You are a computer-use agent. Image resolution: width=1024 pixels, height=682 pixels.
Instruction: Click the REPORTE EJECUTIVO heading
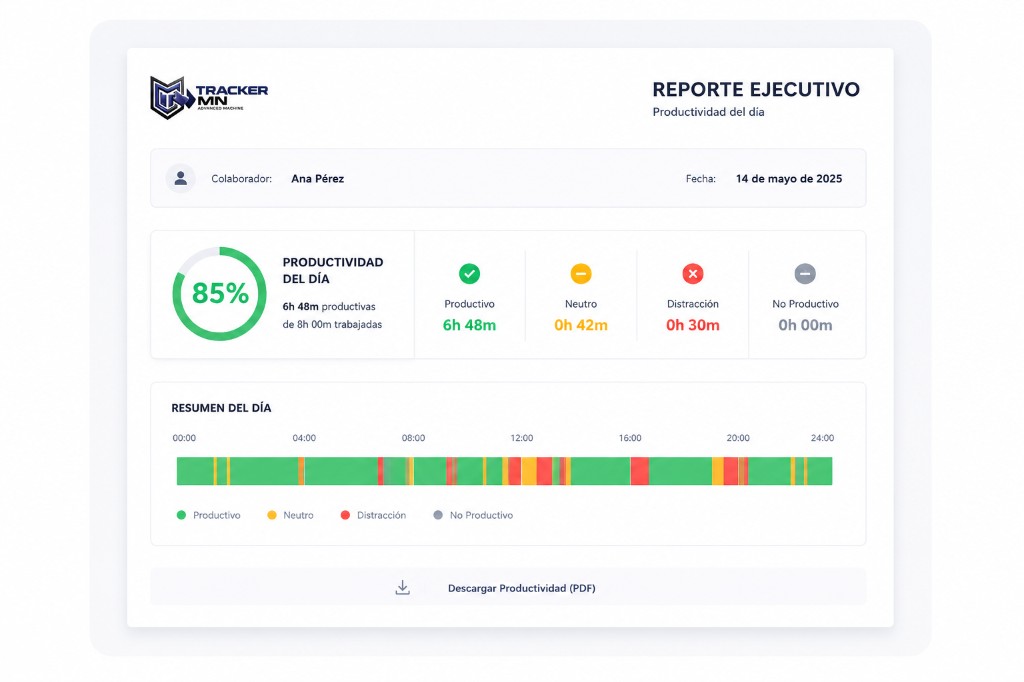coord(756,89)
